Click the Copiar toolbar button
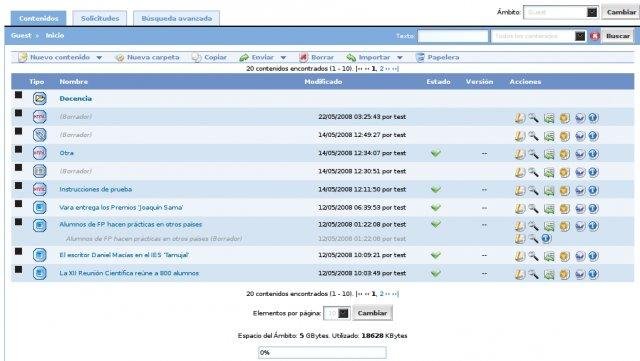 point(209,58)
